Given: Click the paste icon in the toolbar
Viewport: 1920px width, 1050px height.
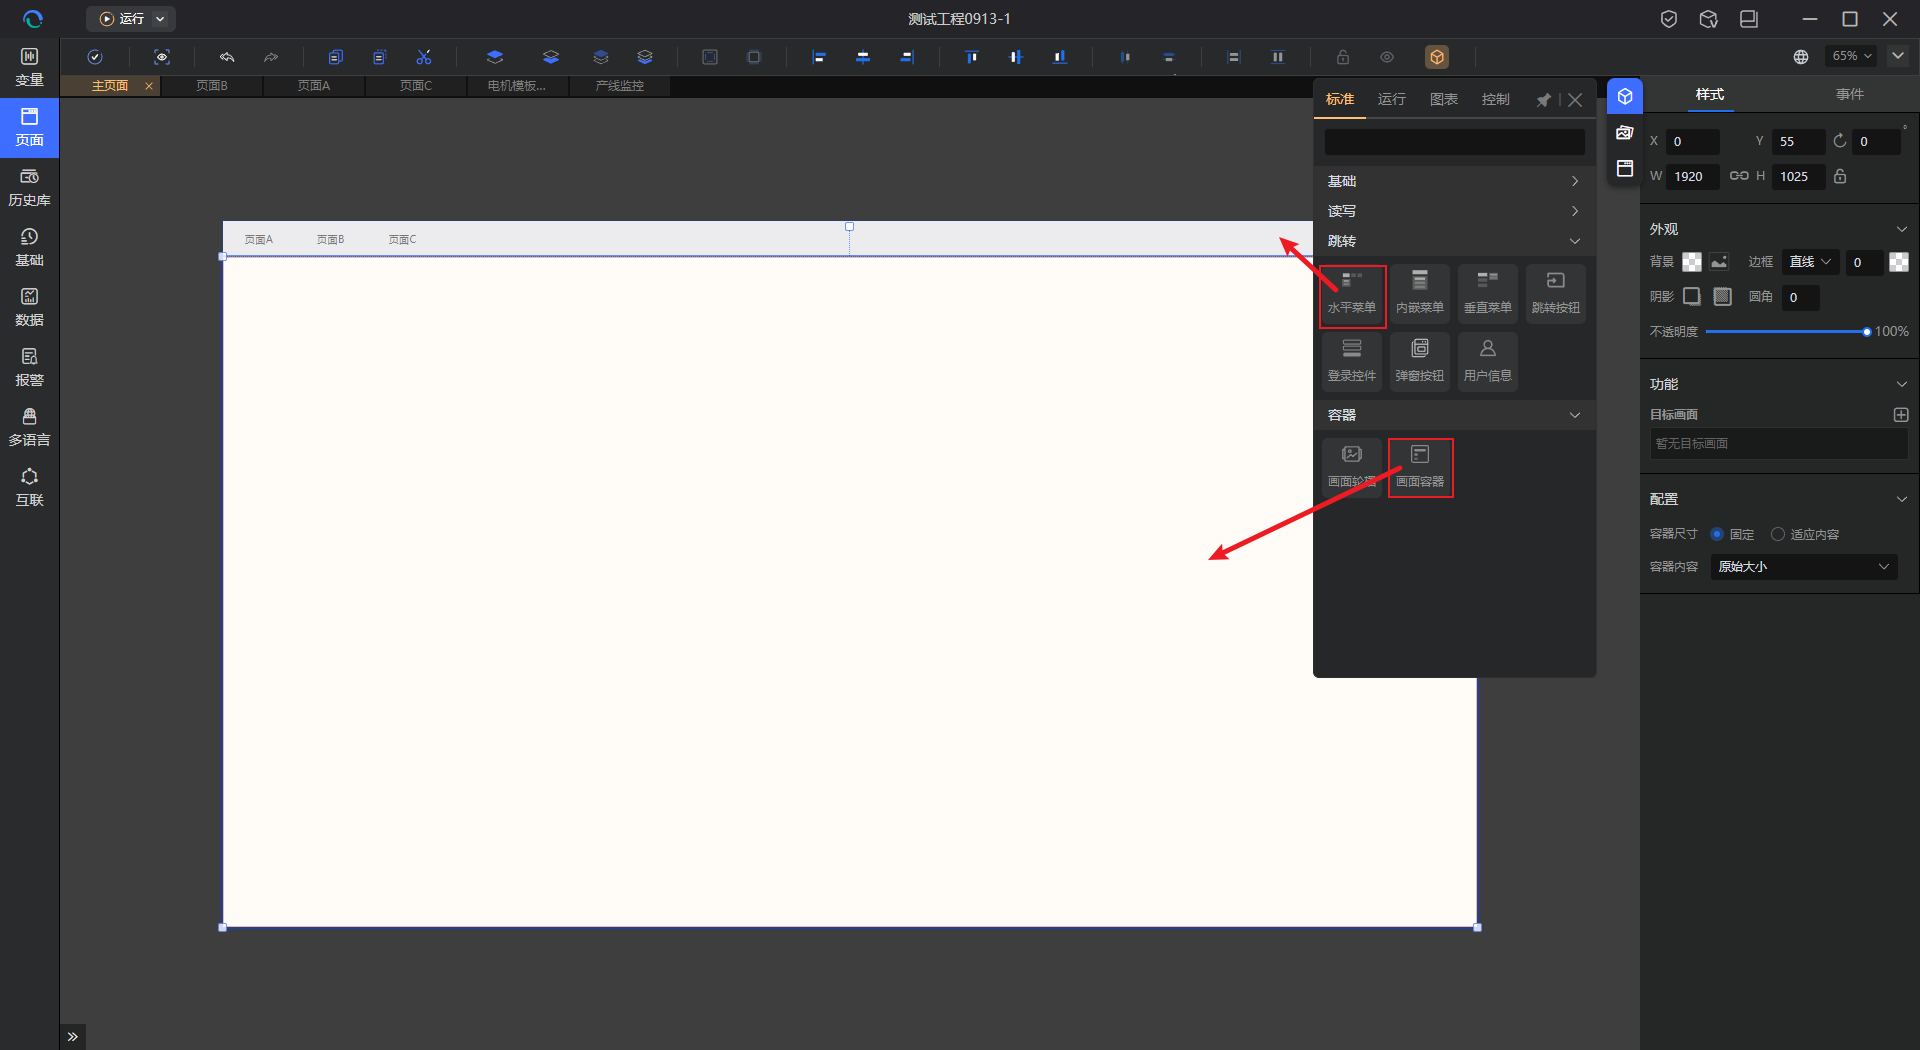Looking at the screenshot, I should [380, 57].
